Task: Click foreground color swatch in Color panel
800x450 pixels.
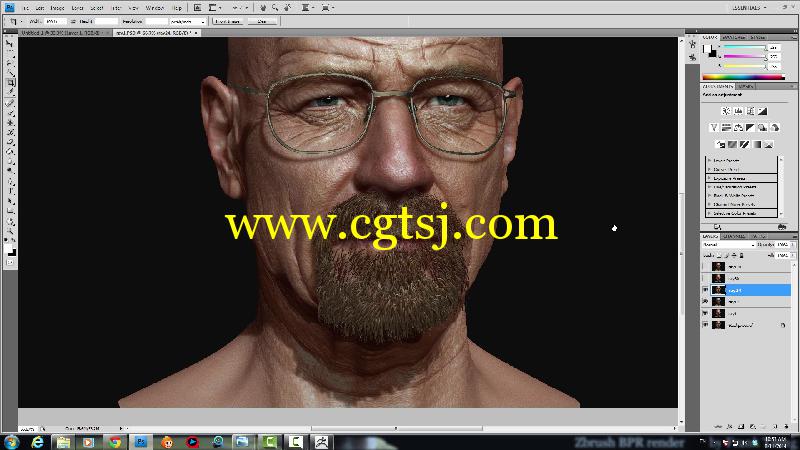Action: point(707,49)
